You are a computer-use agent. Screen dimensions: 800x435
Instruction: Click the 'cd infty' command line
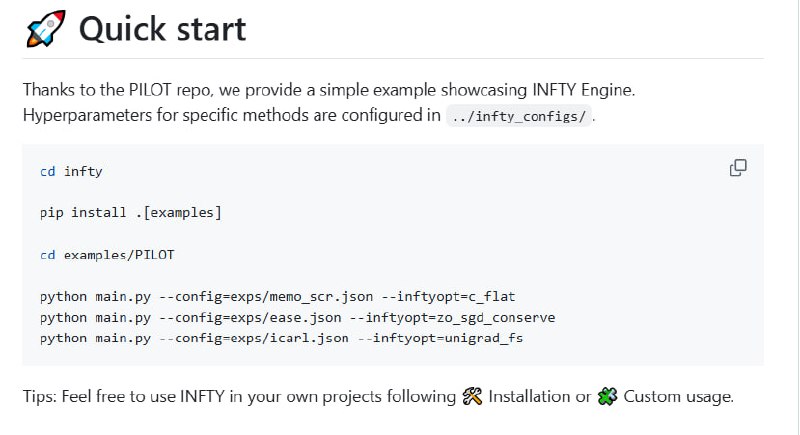point(71,171)
